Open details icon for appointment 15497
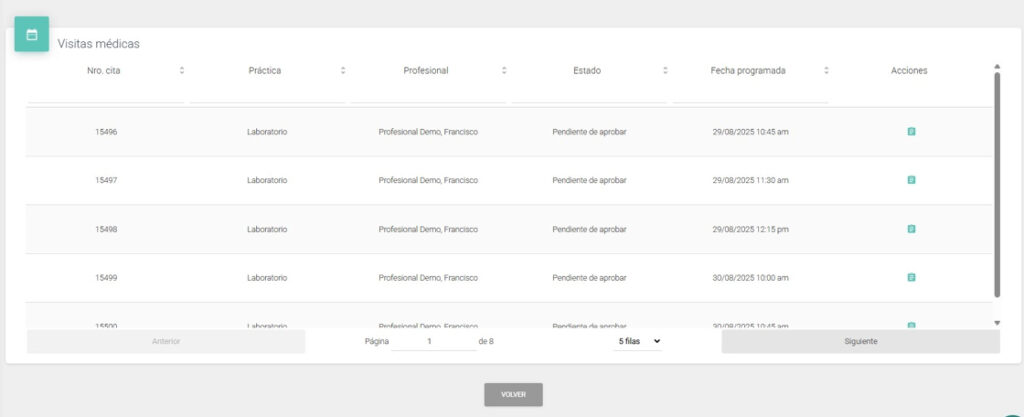This screenshot has height=417, width=1024. tap(911, 180)
